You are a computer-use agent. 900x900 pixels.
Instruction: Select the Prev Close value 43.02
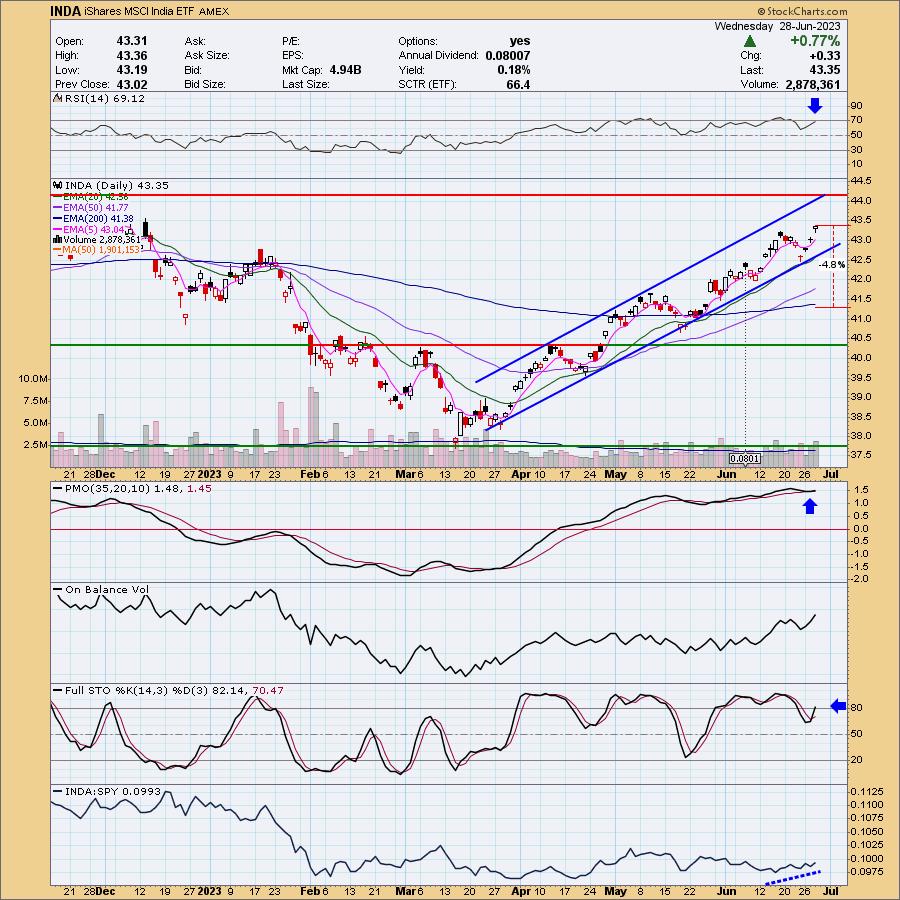tap(132, 84)
